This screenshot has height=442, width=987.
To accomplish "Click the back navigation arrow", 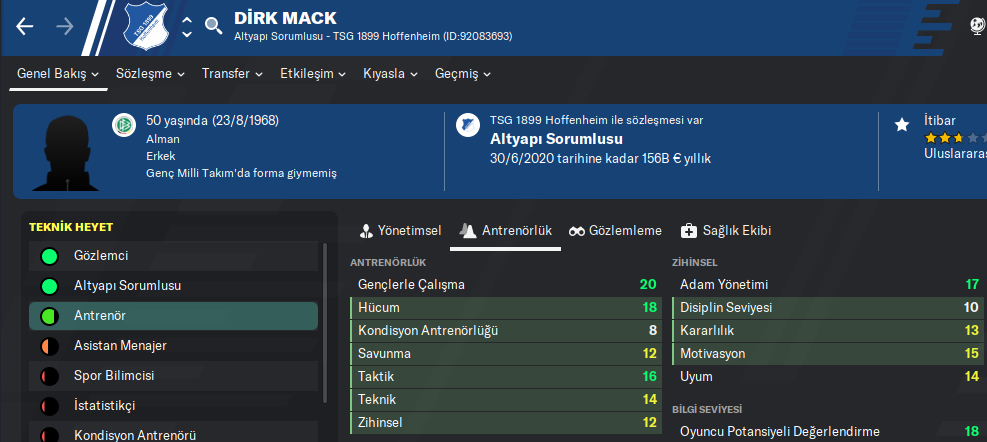I will tap(25, 26).
